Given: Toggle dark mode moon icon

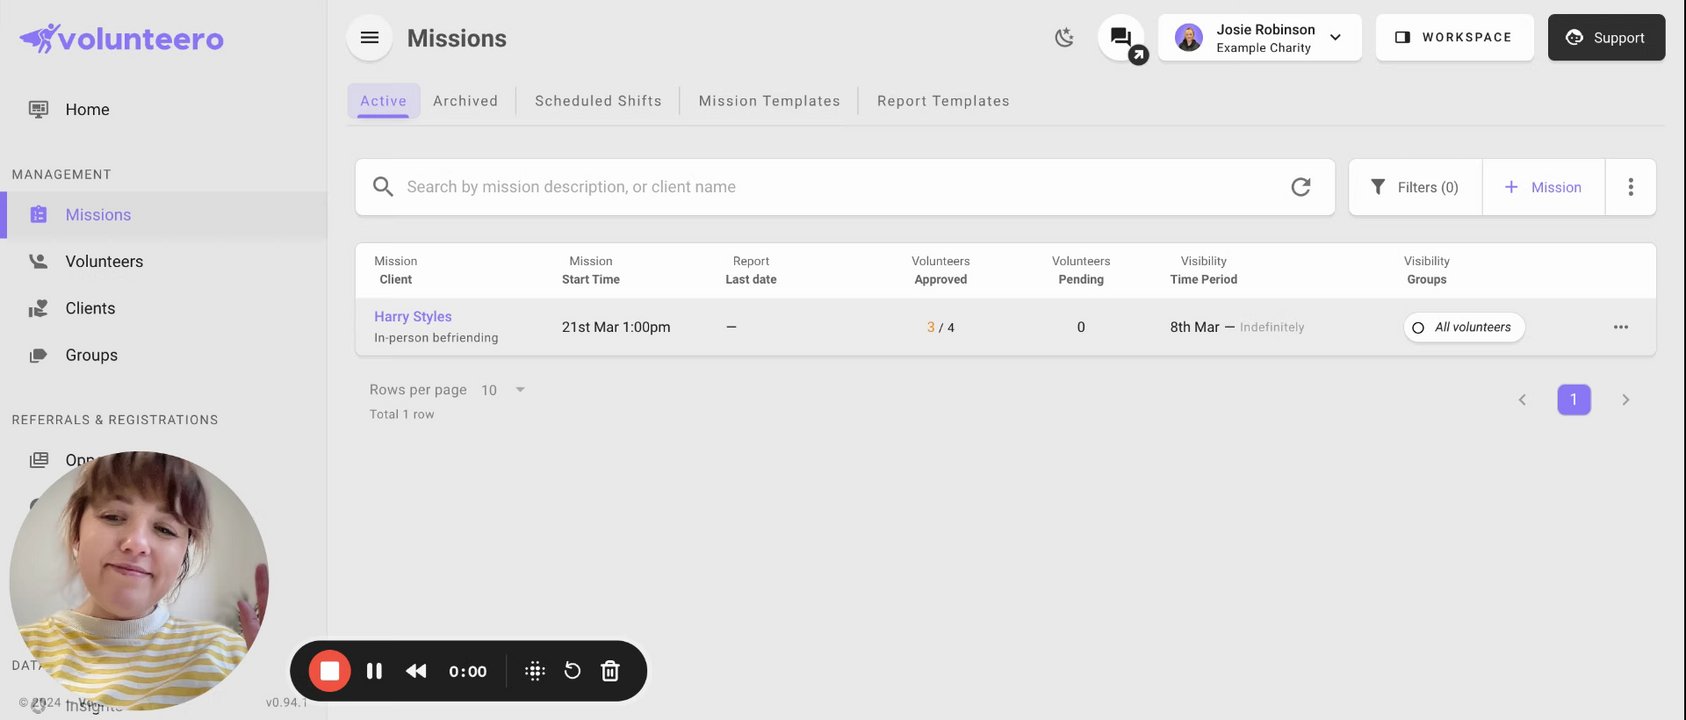Looking at the screenshot, I should (1064, 38).
